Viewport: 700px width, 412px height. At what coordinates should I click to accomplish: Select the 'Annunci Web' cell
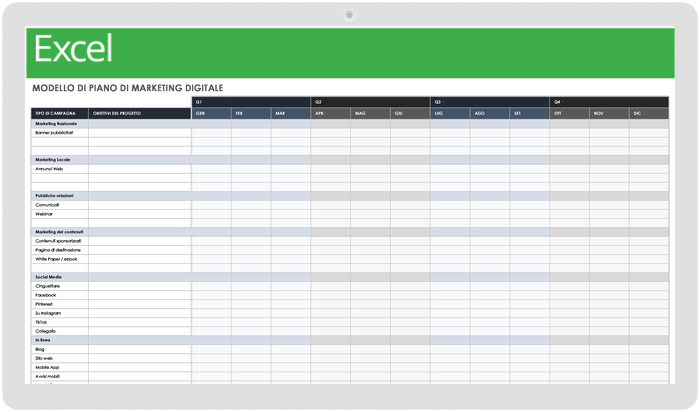tap(60, 169)
